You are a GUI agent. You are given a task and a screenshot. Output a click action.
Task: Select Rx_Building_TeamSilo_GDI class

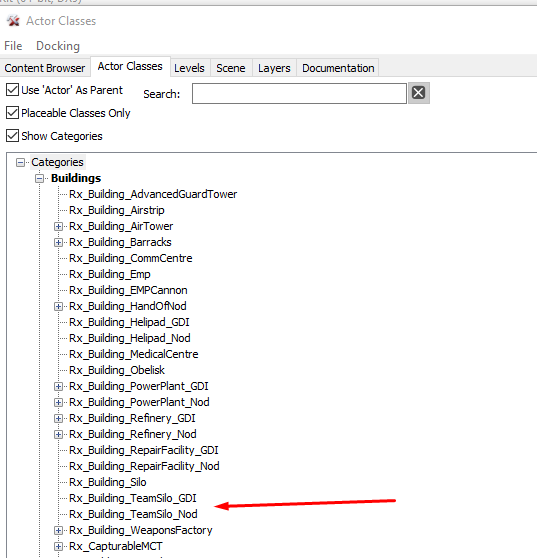tap(133, 499)
